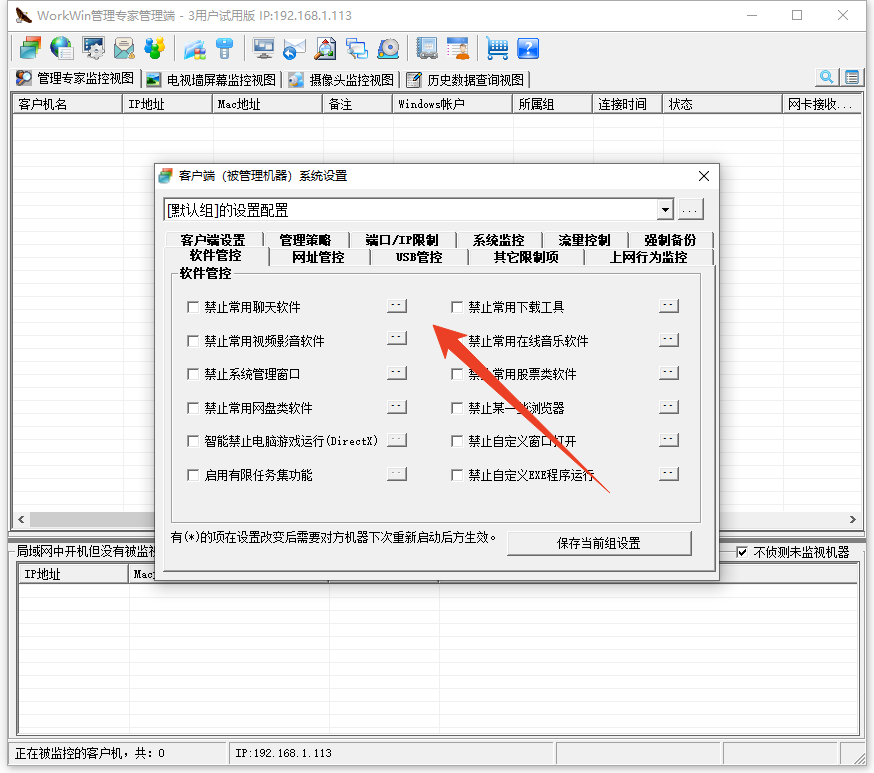Open the 流量控制 tab
Image resolution: width=874 pixels, height=773 pixels.
click(583, 239)
